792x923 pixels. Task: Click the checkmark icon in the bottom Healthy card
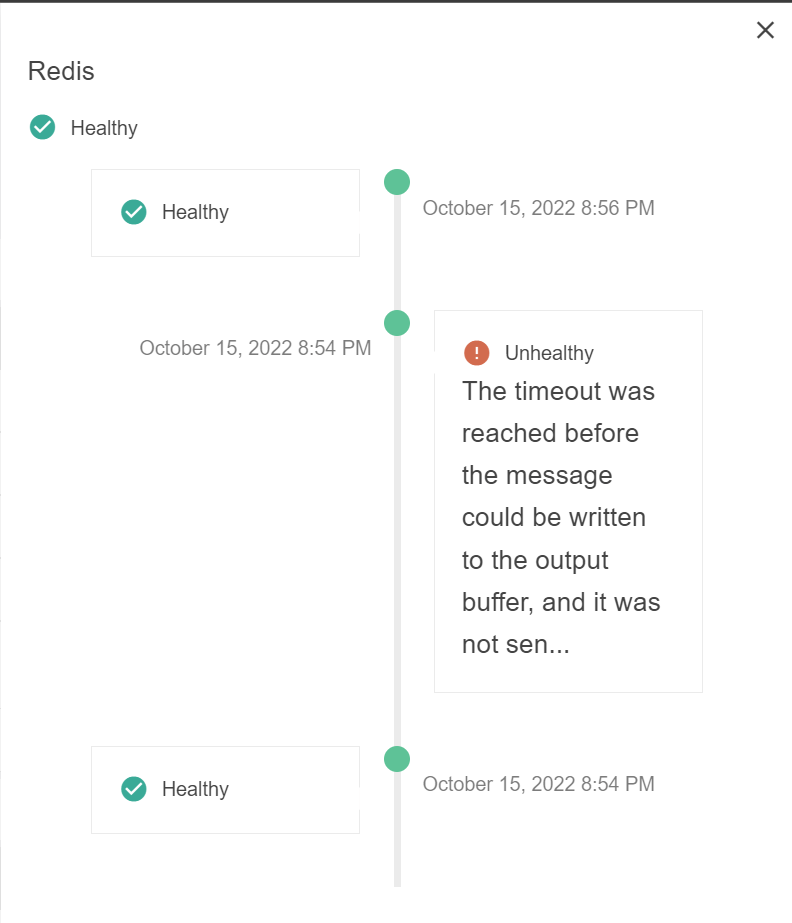tap(134, 789)
